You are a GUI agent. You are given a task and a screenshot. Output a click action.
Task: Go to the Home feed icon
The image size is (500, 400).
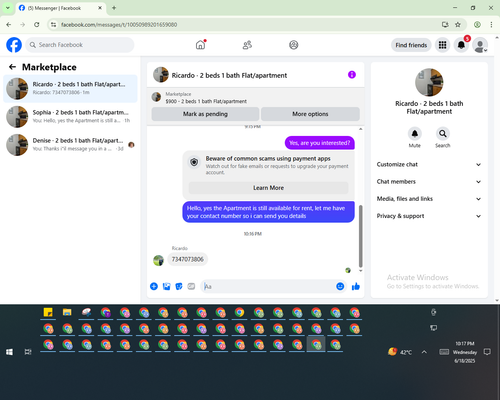tap(200, 45)
